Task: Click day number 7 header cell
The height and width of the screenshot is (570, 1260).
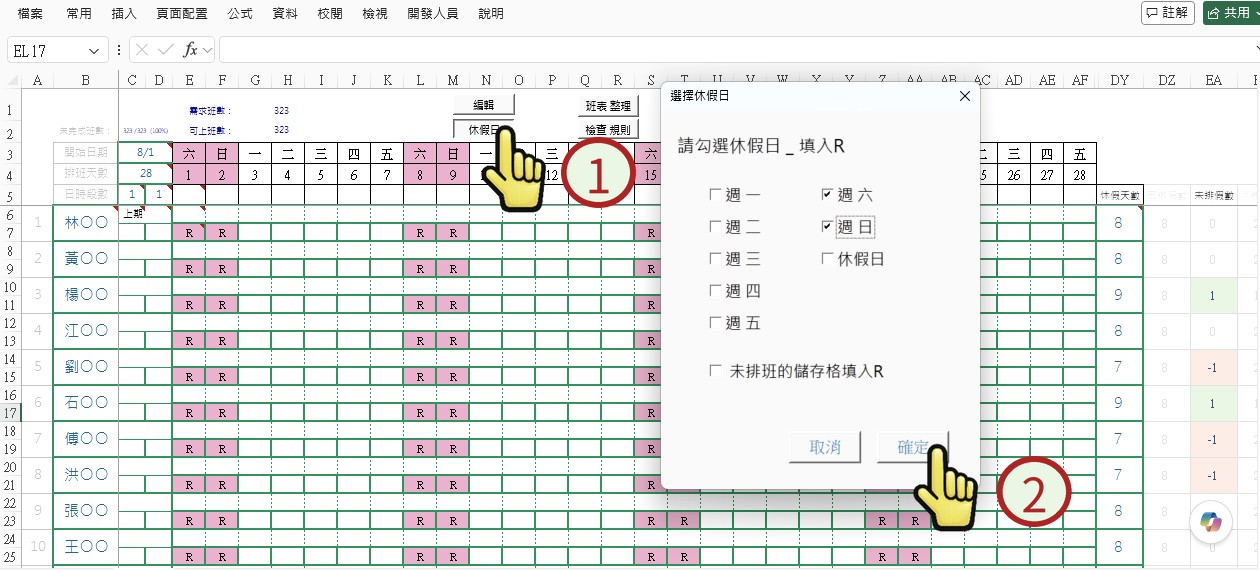Action: 386,174
